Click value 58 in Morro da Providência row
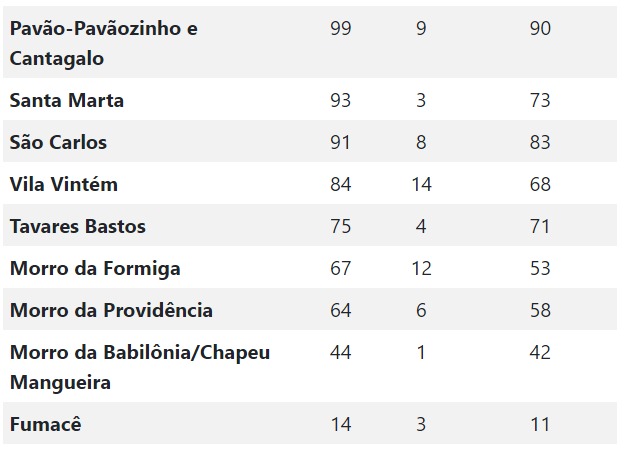 pos(540,310)
